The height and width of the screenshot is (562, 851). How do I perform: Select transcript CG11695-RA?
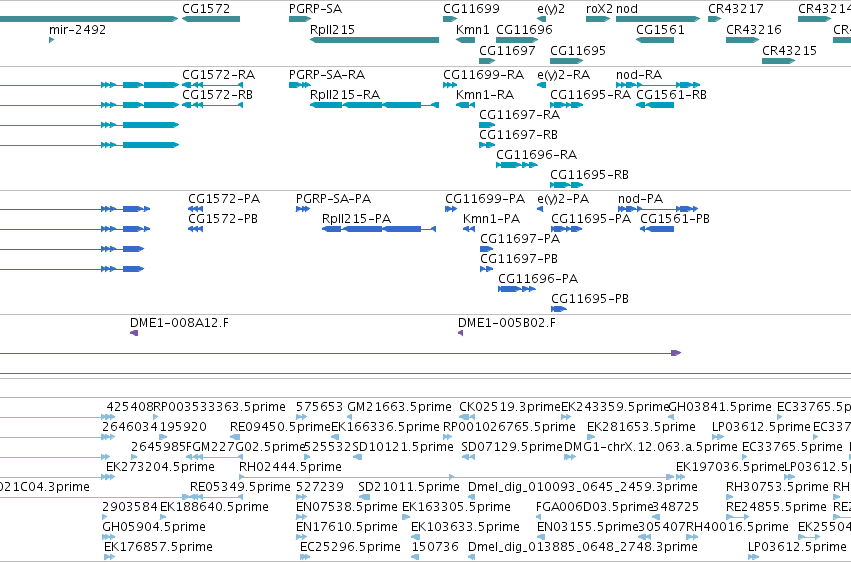coord(567,105)
